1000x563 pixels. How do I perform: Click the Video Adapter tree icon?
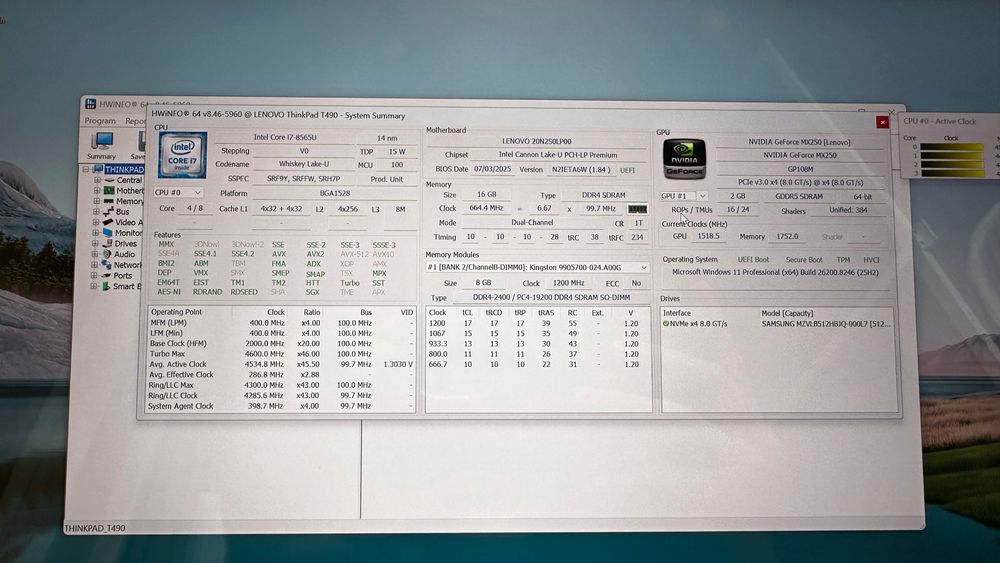108,222
